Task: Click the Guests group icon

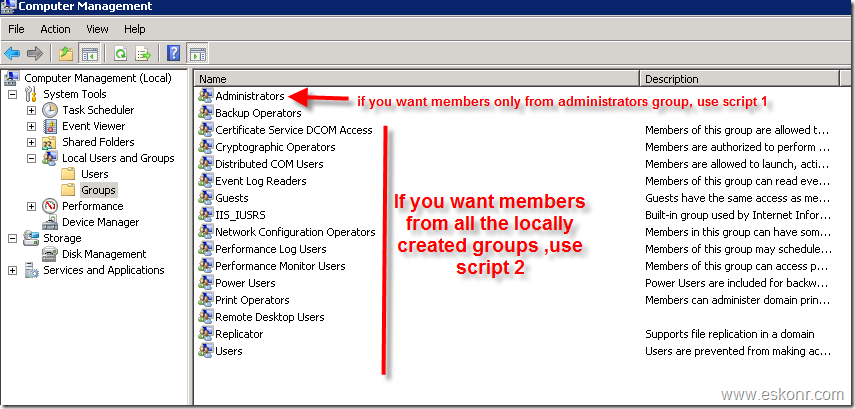Action: point(206,198)
